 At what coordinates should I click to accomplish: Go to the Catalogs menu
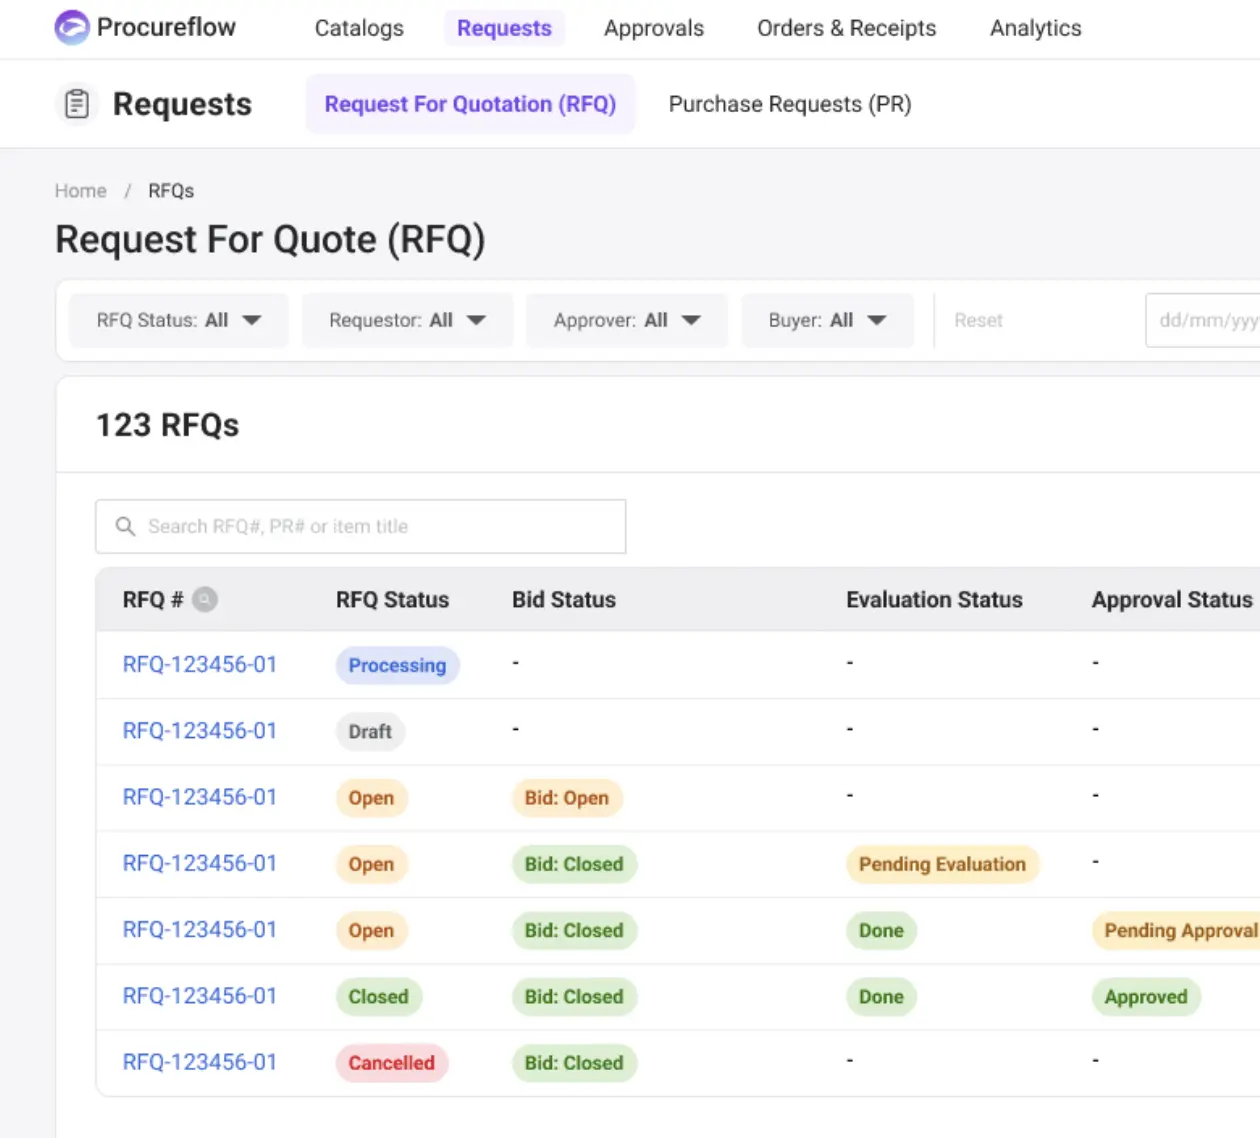[x=359, y=28]
